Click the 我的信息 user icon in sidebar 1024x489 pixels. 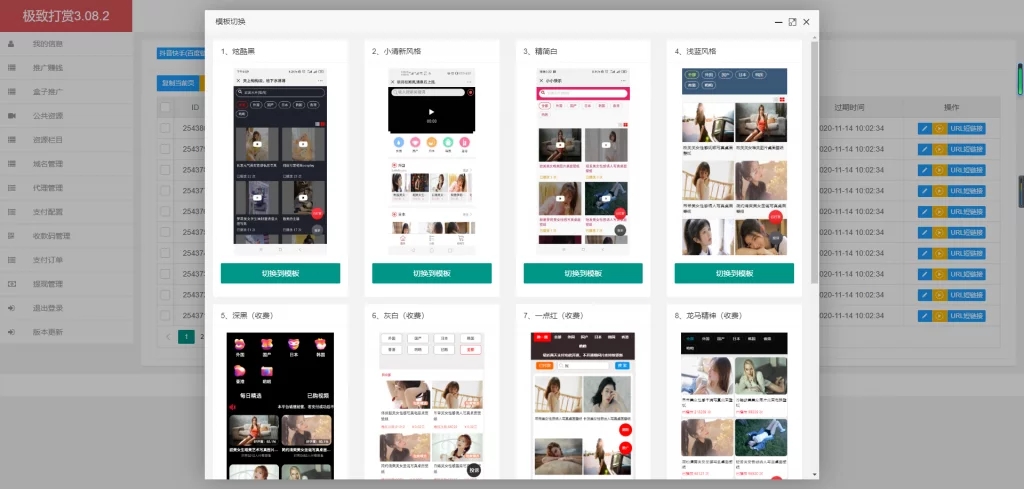coord(12,44)
